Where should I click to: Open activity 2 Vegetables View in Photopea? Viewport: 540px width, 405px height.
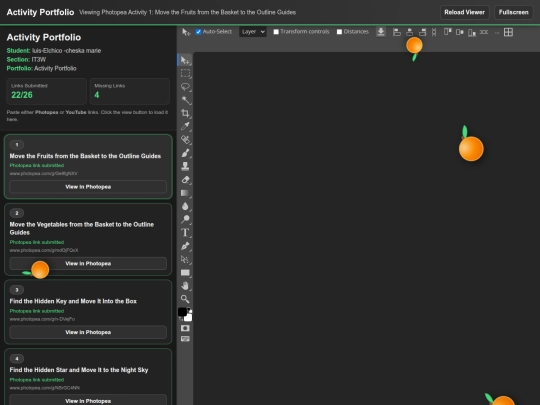point(88,263)
